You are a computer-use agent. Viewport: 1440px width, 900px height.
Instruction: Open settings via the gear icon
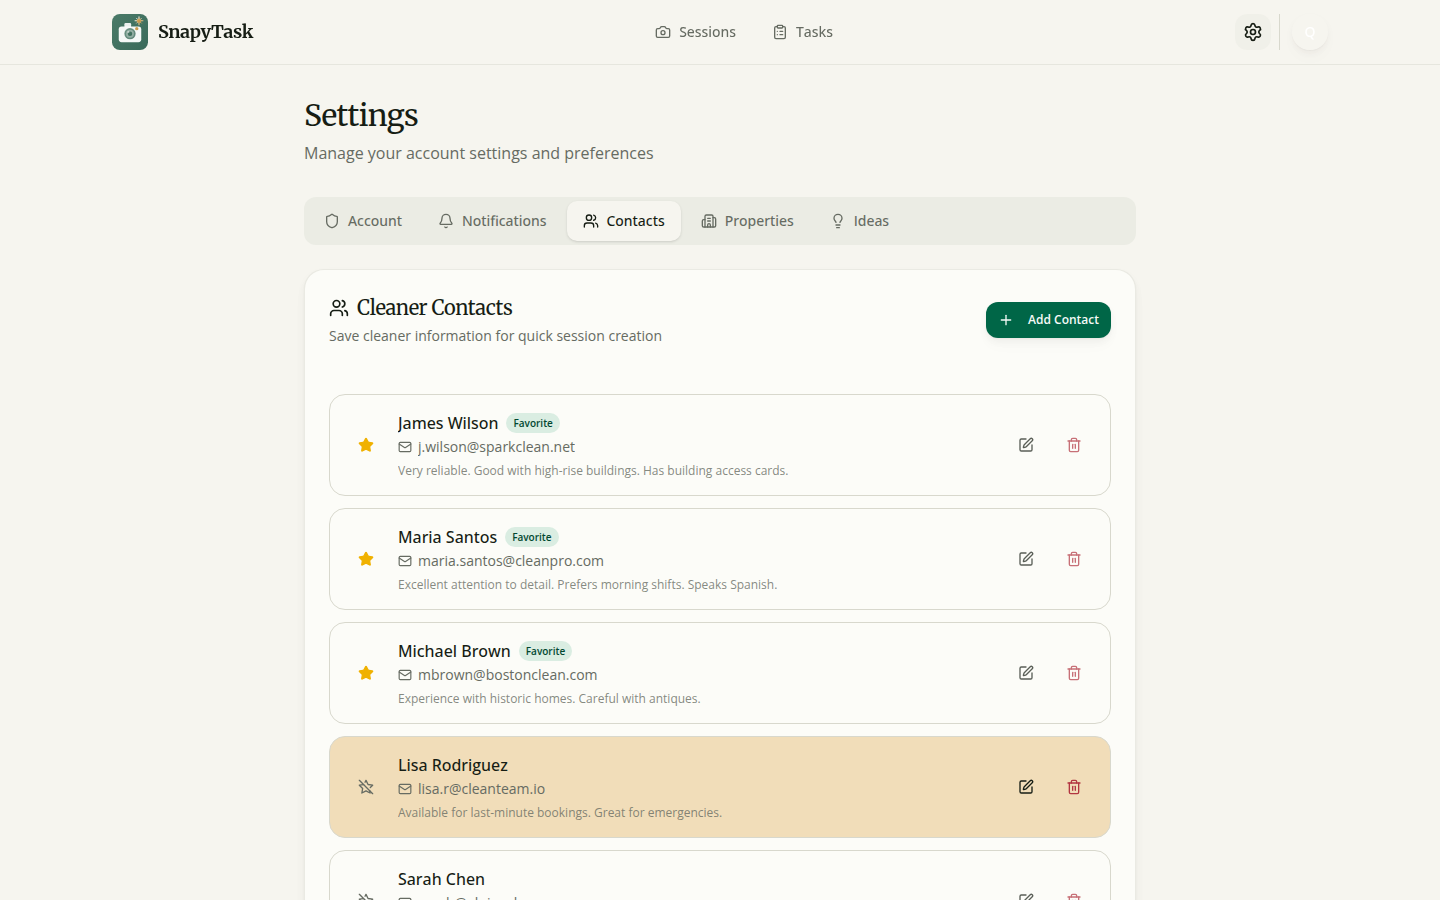[x=1253, y=31]
